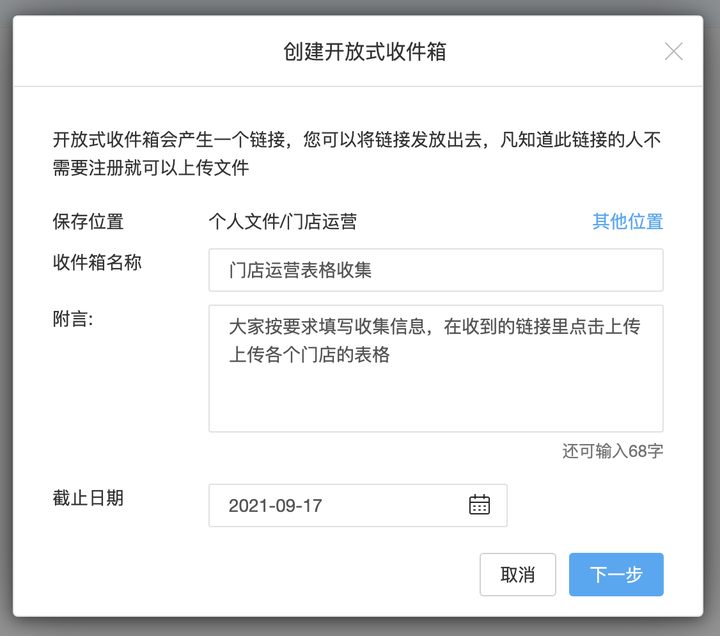Focus the 收件箱名称 input field
Viewport: 720px width, 636px height.
[x=436, y=270]
